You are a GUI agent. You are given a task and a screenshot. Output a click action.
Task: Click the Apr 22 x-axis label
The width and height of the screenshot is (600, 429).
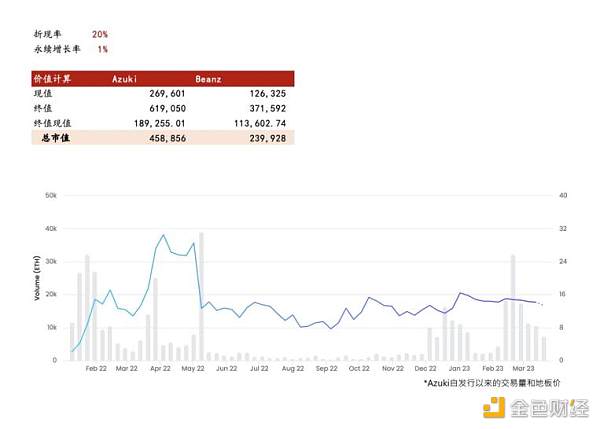pyautogui.click(x=160, y=369)
